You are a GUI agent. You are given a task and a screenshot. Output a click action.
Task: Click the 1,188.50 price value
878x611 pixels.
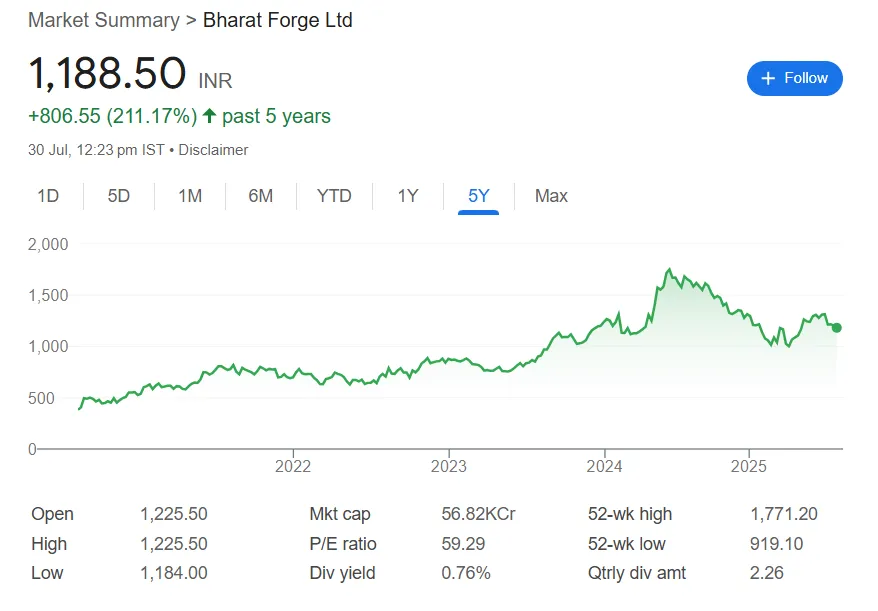(107, 73)
